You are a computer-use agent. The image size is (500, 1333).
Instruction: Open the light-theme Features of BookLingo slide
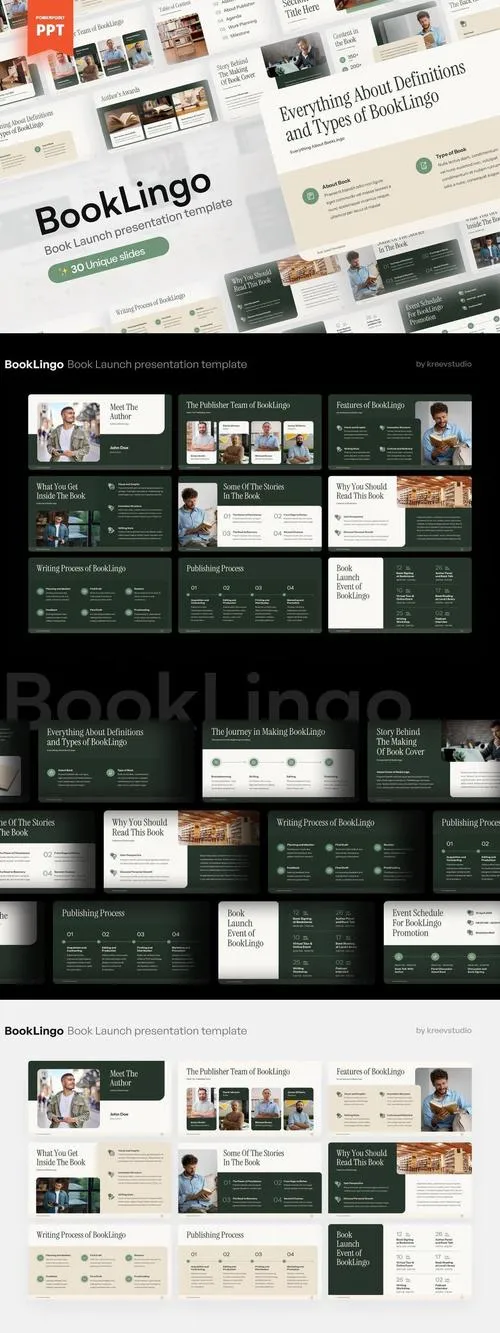coord(400,1099)
